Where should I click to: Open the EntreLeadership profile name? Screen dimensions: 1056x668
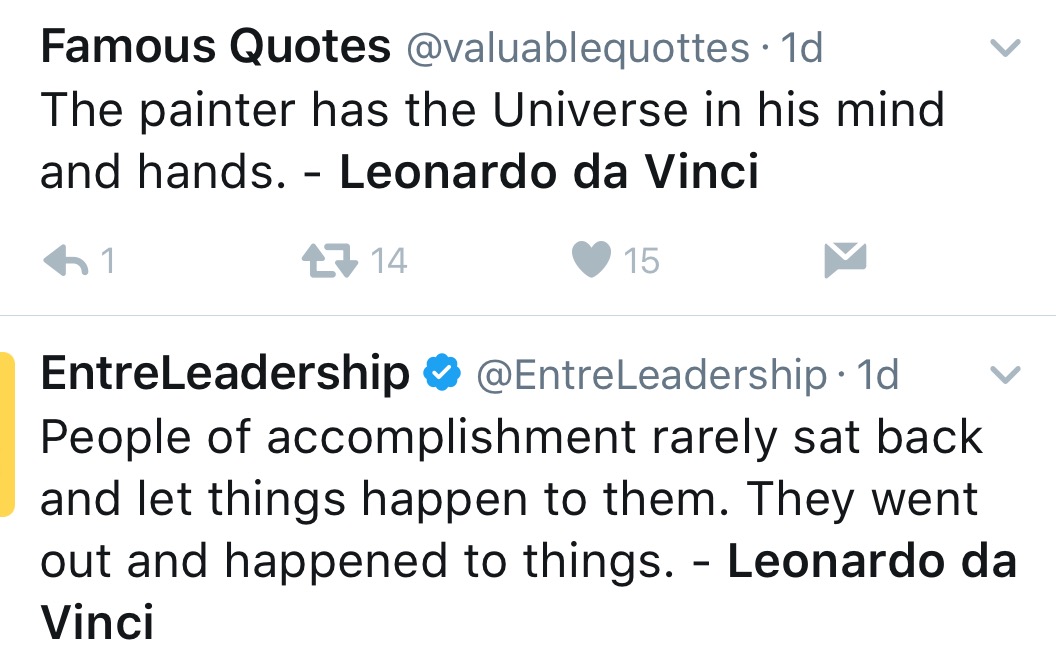225,374
